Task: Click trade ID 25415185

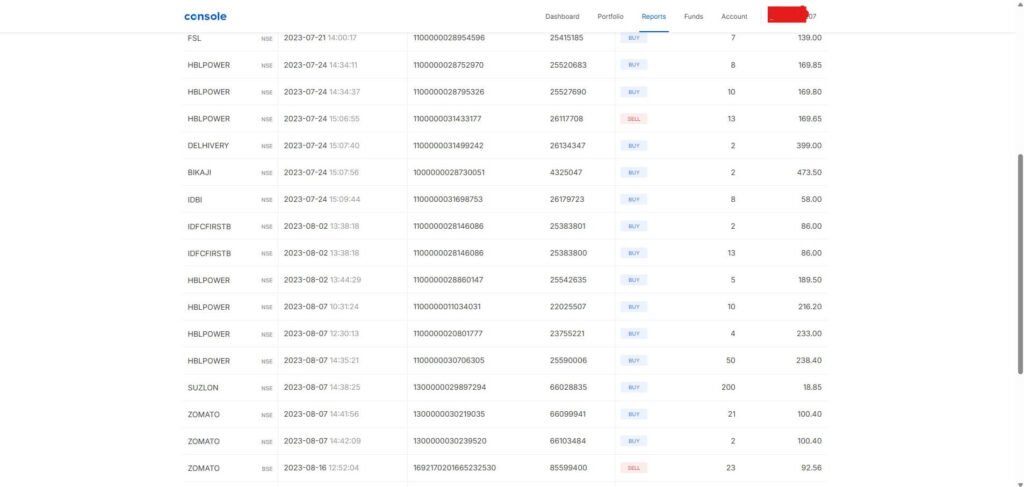Action: tap(567, 38)
